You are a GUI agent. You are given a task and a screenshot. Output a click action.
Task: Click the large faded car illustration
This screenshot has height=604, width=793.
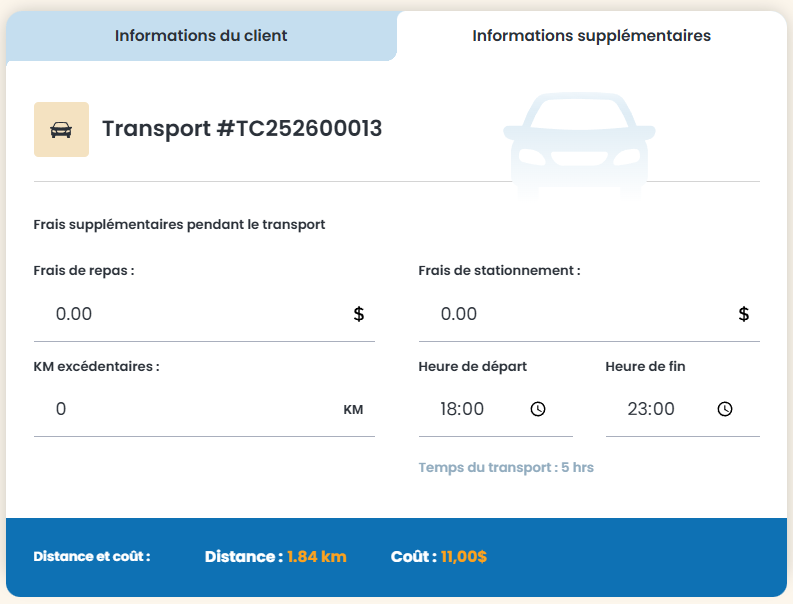pyautogui.click(x=579, y=140)
